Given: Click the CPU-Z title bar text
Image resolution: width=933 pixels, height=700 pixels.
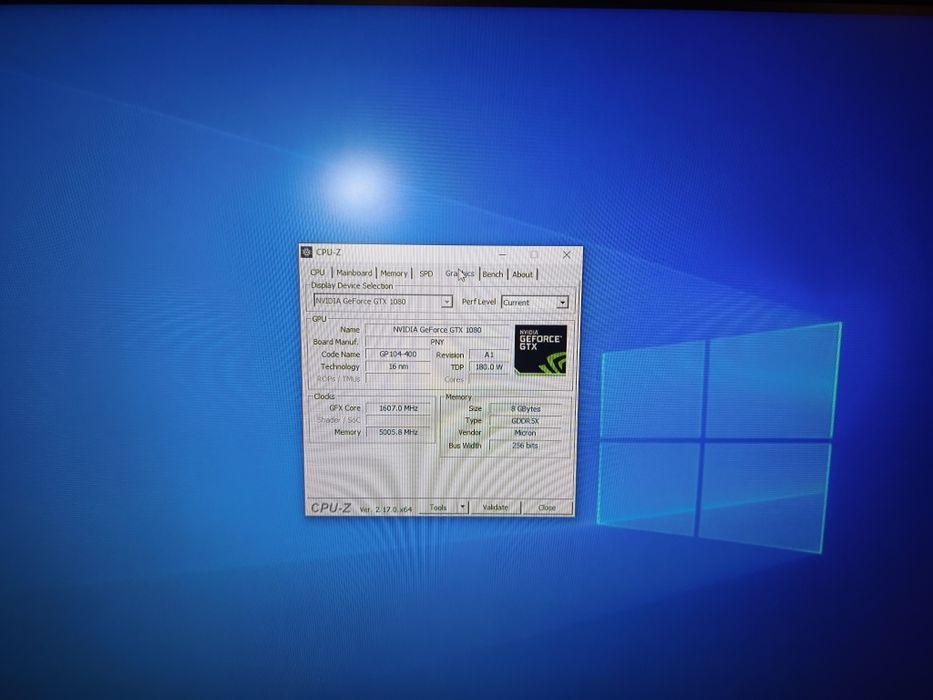Looking at the screenshot, I should (328, 252).
